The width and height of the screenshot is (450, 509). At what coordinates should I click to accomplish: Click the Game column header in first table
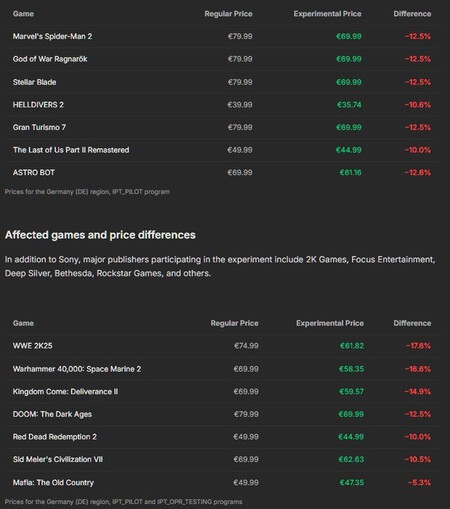tap(23, 14)
